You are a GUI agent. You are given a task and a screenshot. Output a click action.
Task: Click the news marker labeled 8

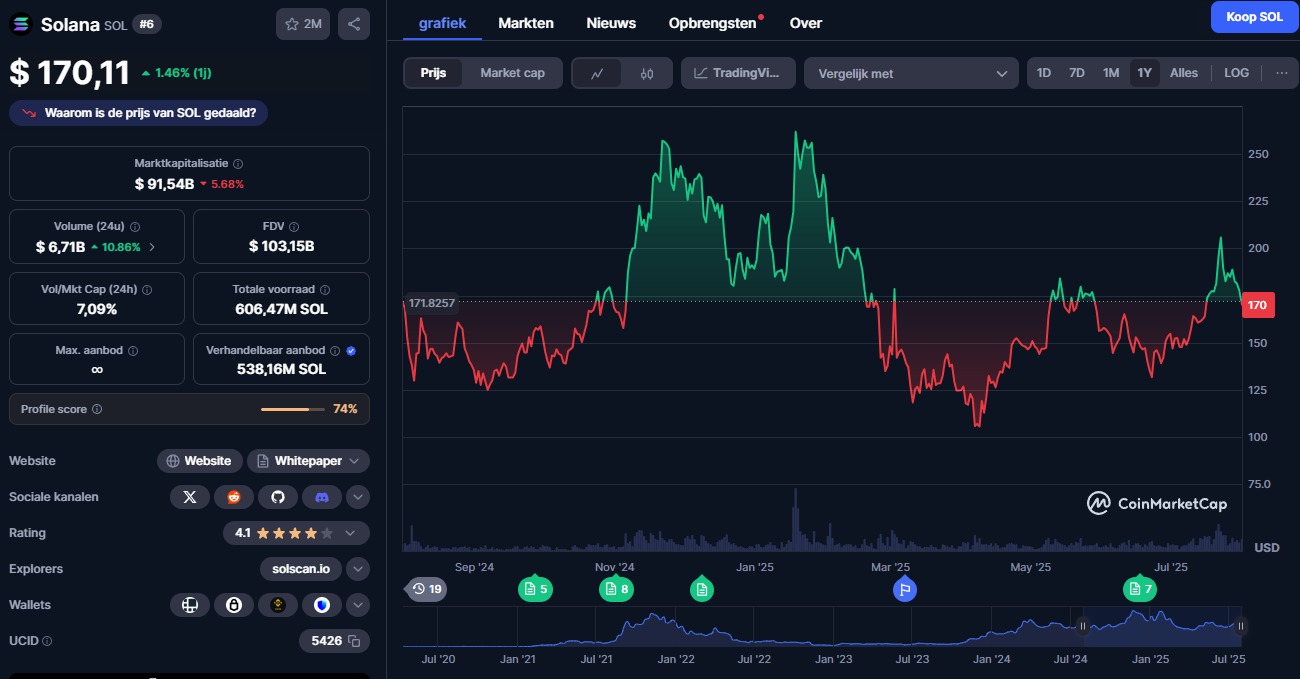(x=615, y=589)
